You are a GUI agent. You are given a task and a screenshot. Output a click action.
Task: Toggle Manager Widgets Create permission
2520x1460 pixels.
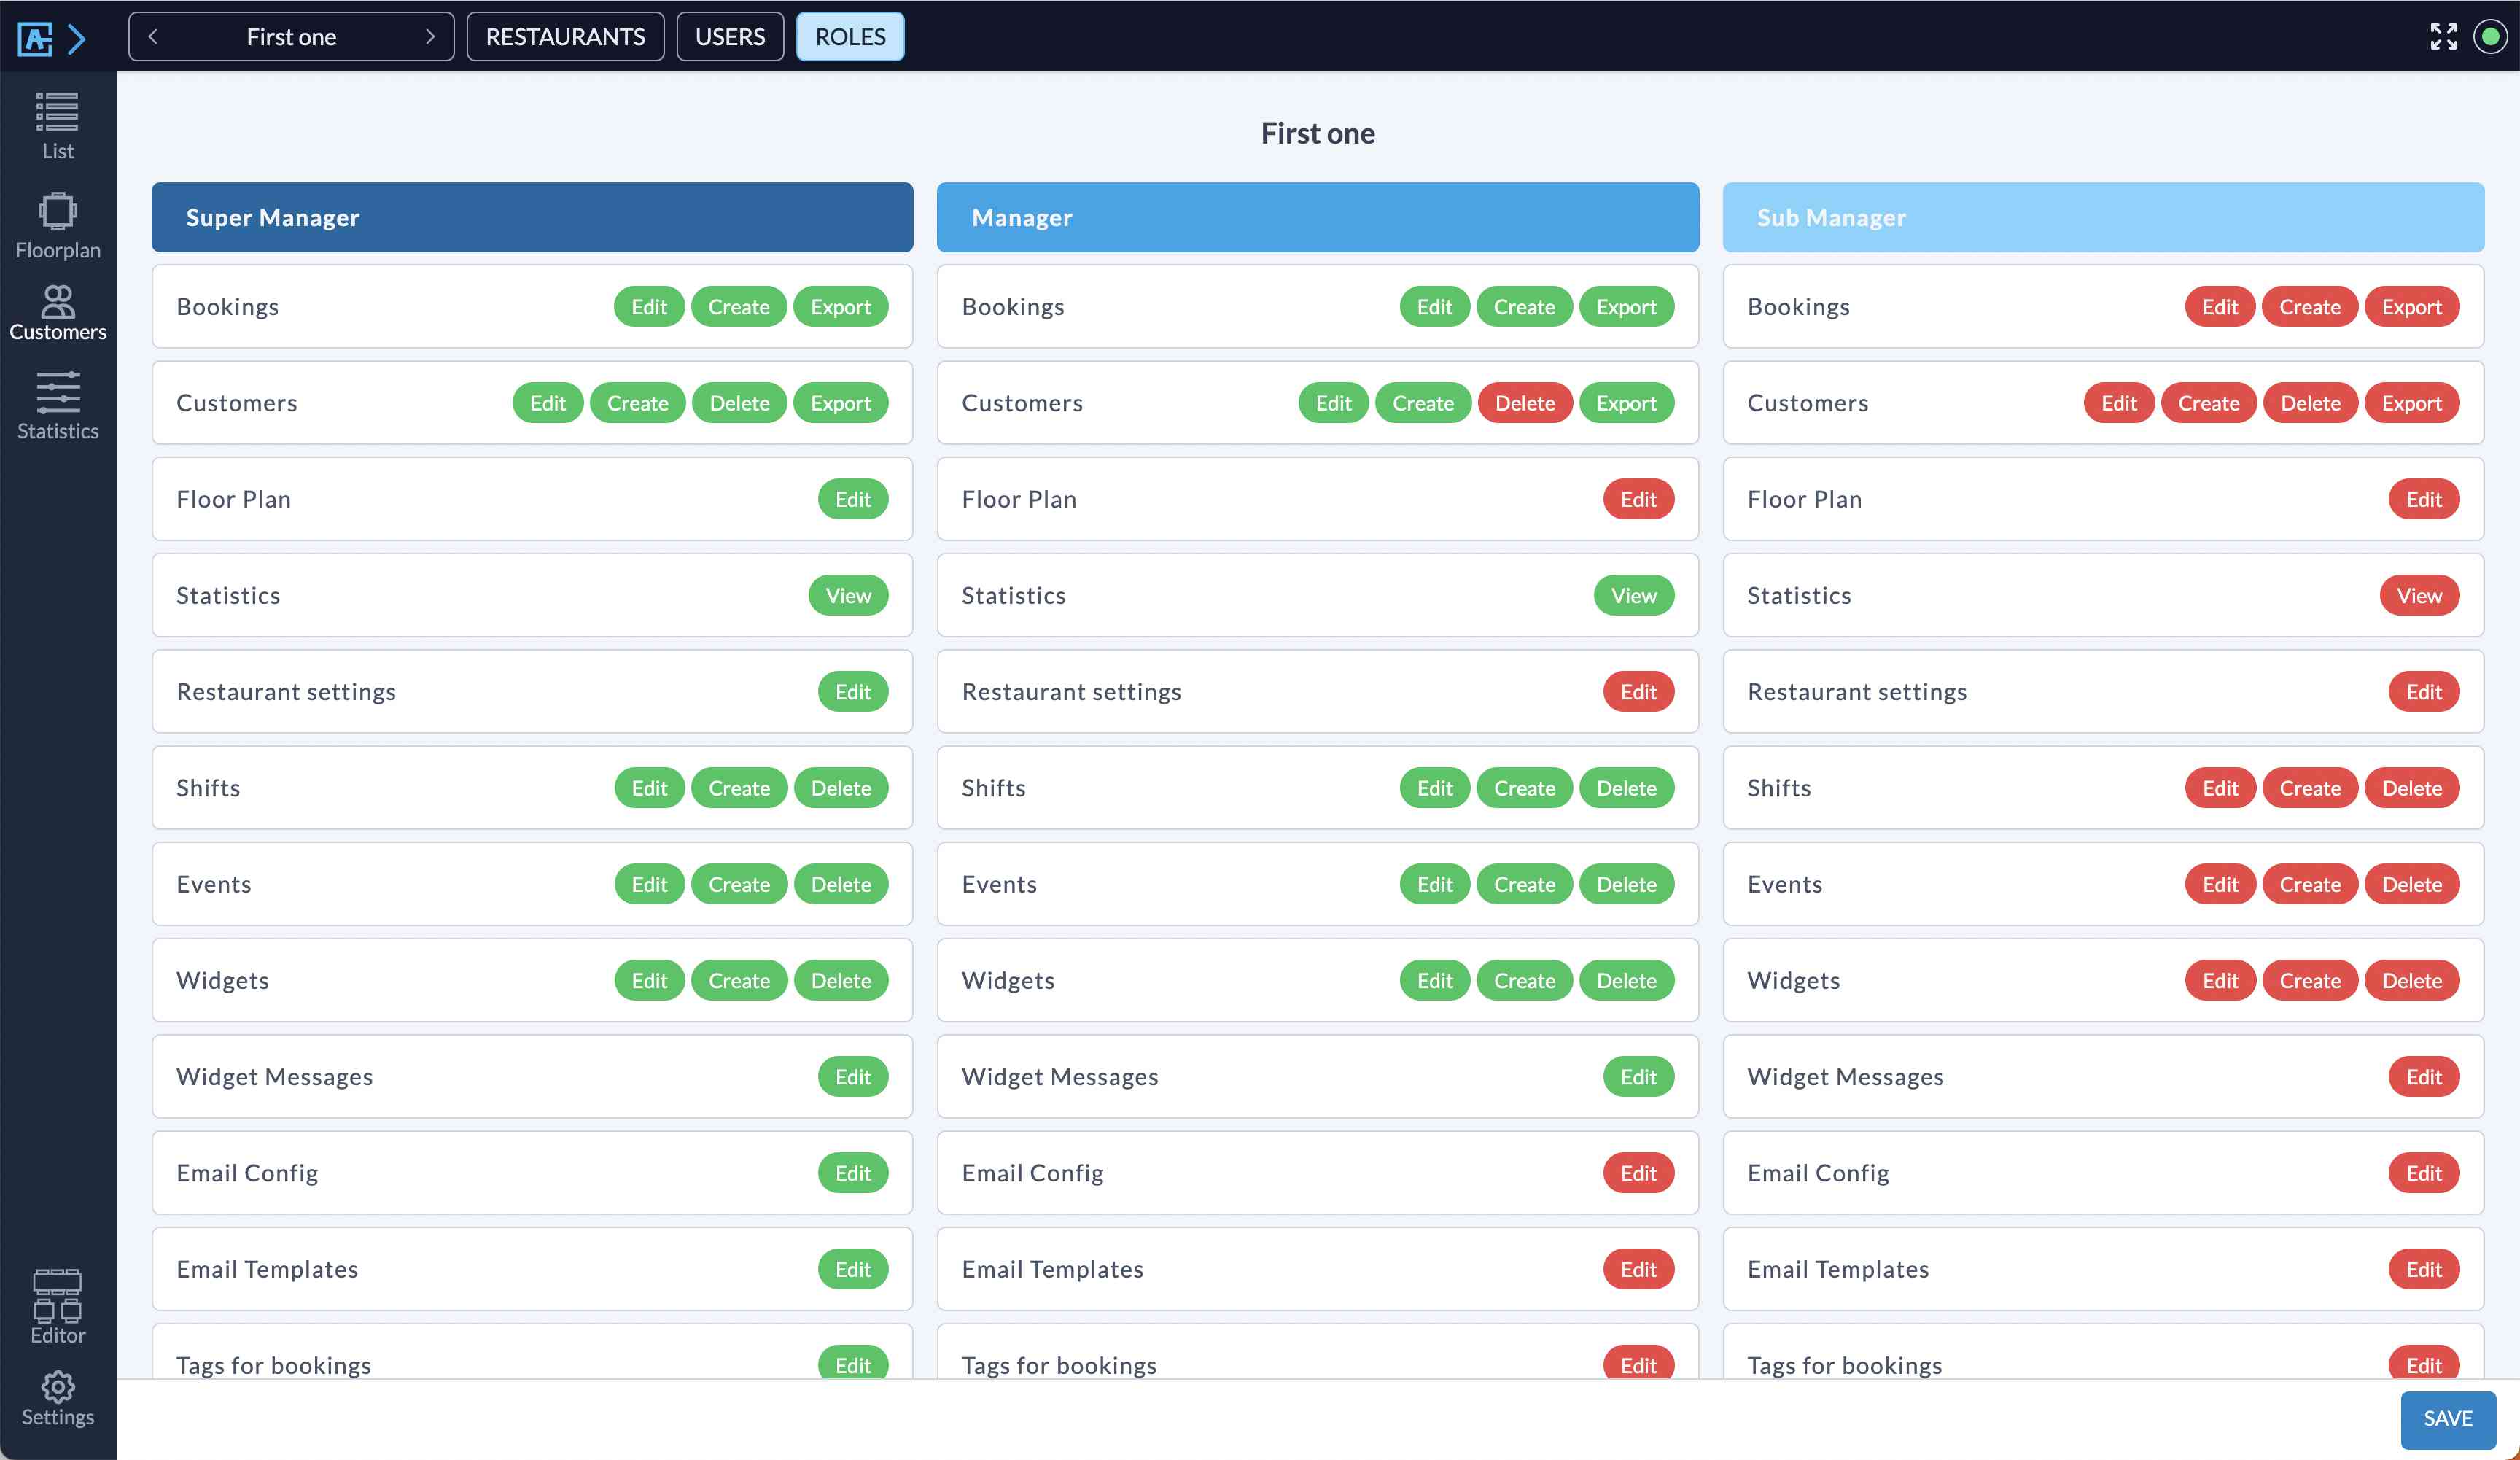coord(1524,980)
